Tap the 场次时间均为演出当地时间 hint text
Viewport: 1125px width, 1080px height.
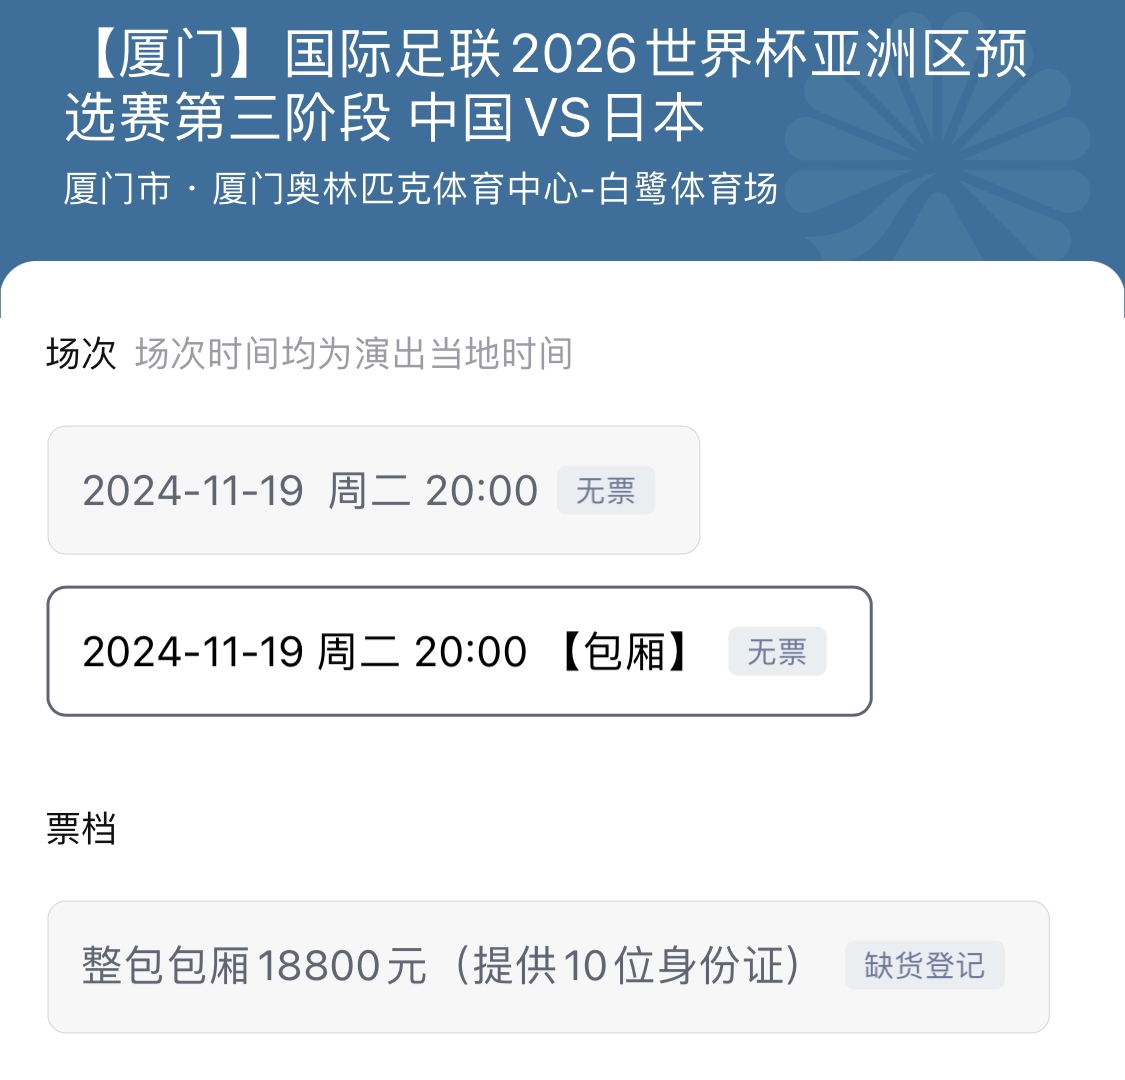coord(353,354)
